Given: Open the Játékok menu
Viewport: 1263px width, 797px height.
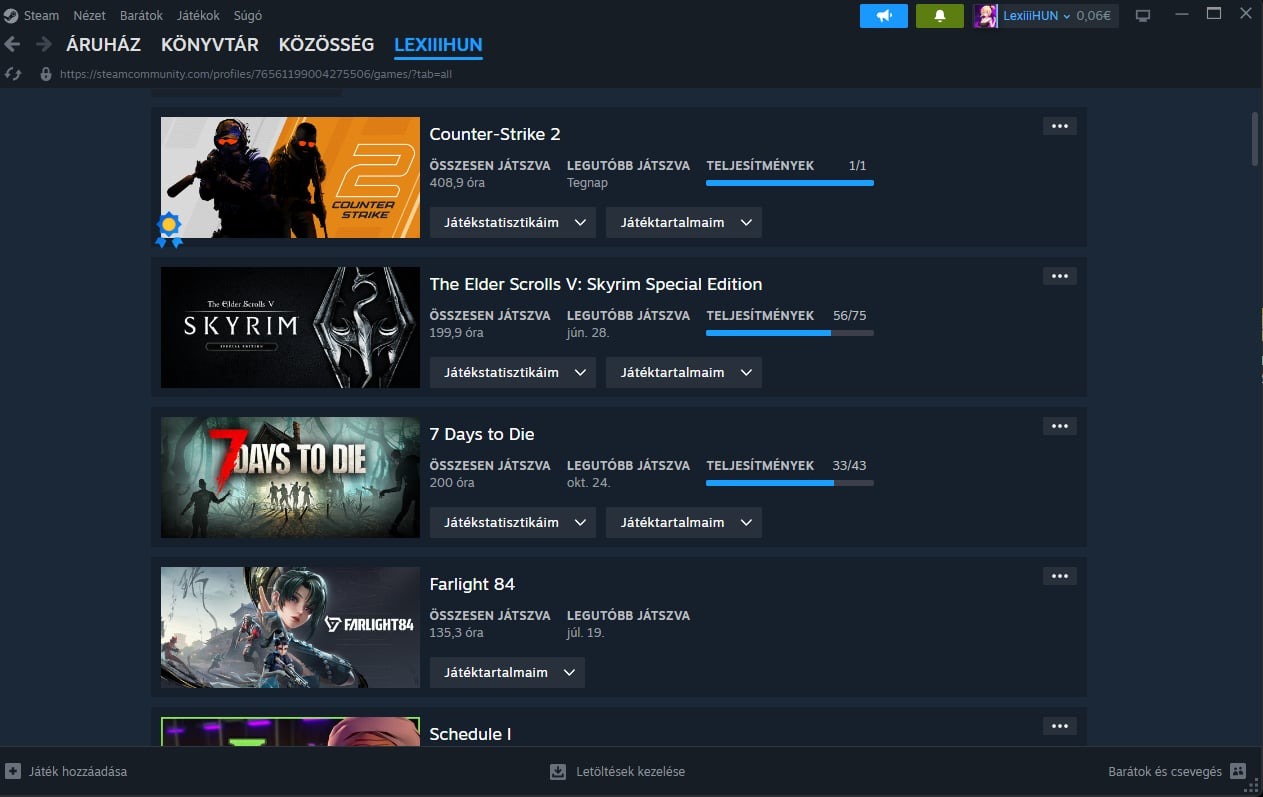Looking at the screenshot, I should click(198, 16).
